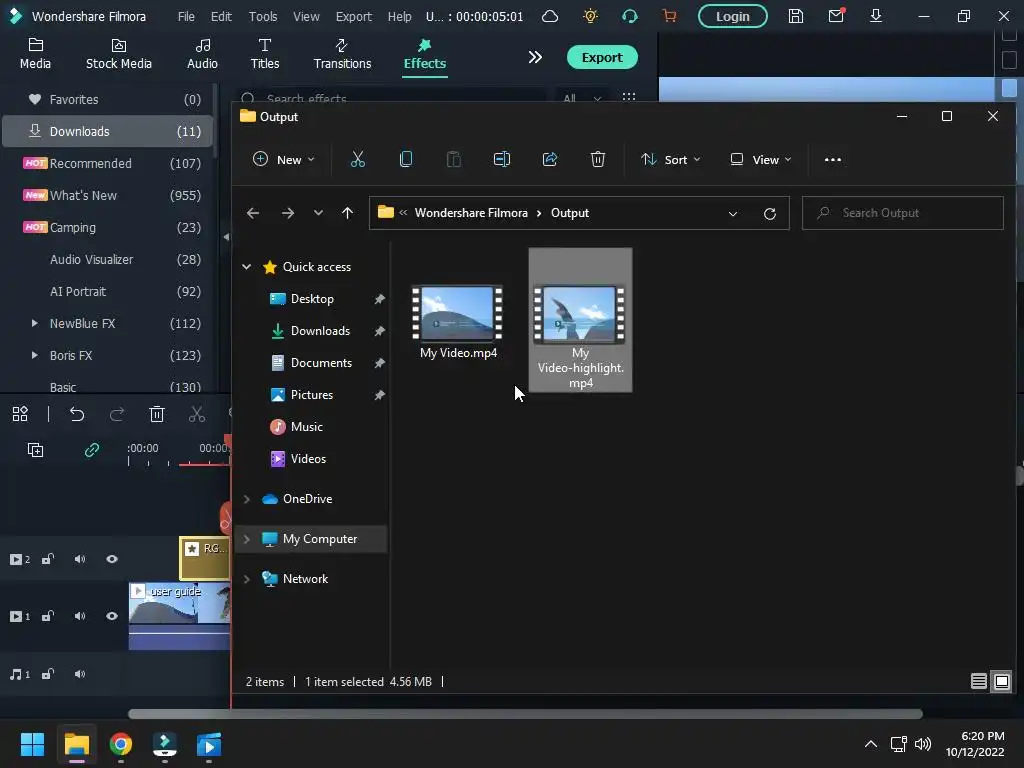Toggle the auto ripple link icon
The height and width of the screenshot is (768, 1024).
(92, 450)
